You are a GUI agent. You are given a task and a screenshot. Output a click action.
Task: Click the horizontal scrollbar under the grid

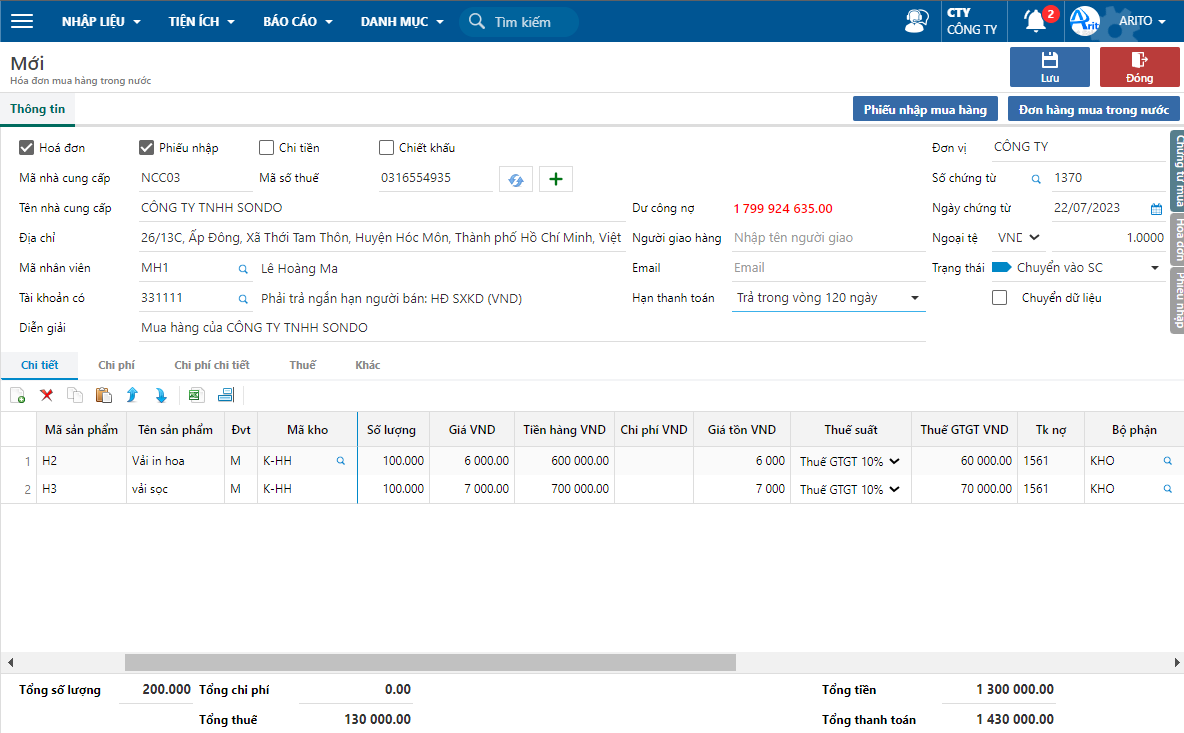[430, 662]
